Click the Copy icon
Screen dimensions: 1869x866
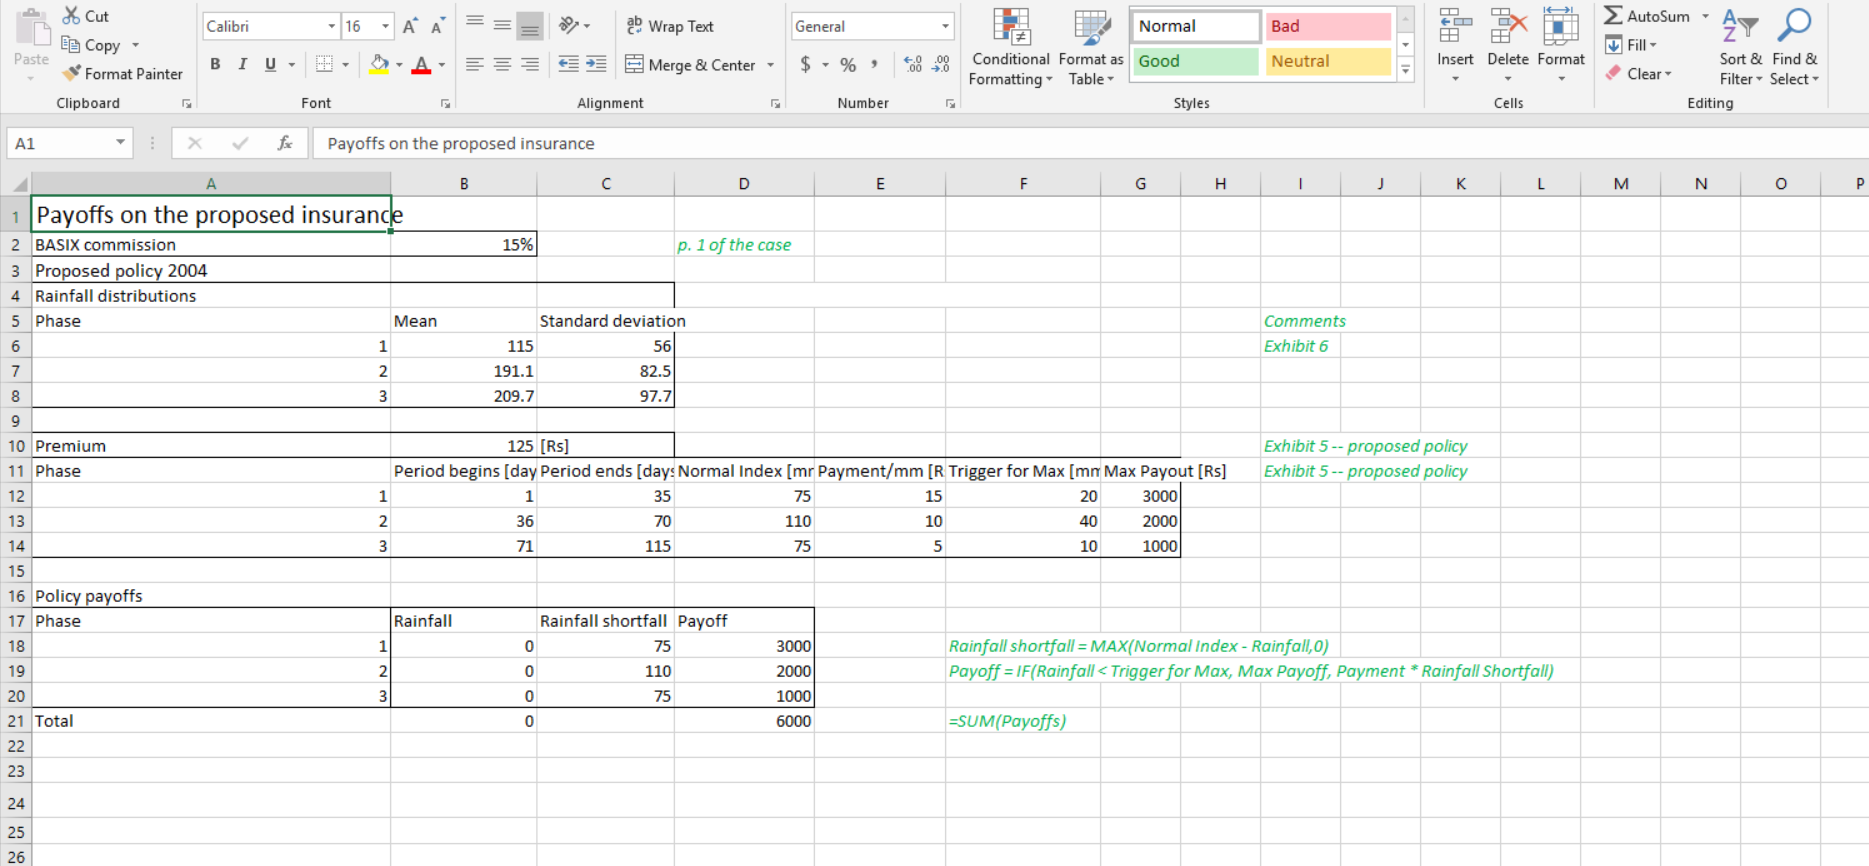tap(71, 45)
